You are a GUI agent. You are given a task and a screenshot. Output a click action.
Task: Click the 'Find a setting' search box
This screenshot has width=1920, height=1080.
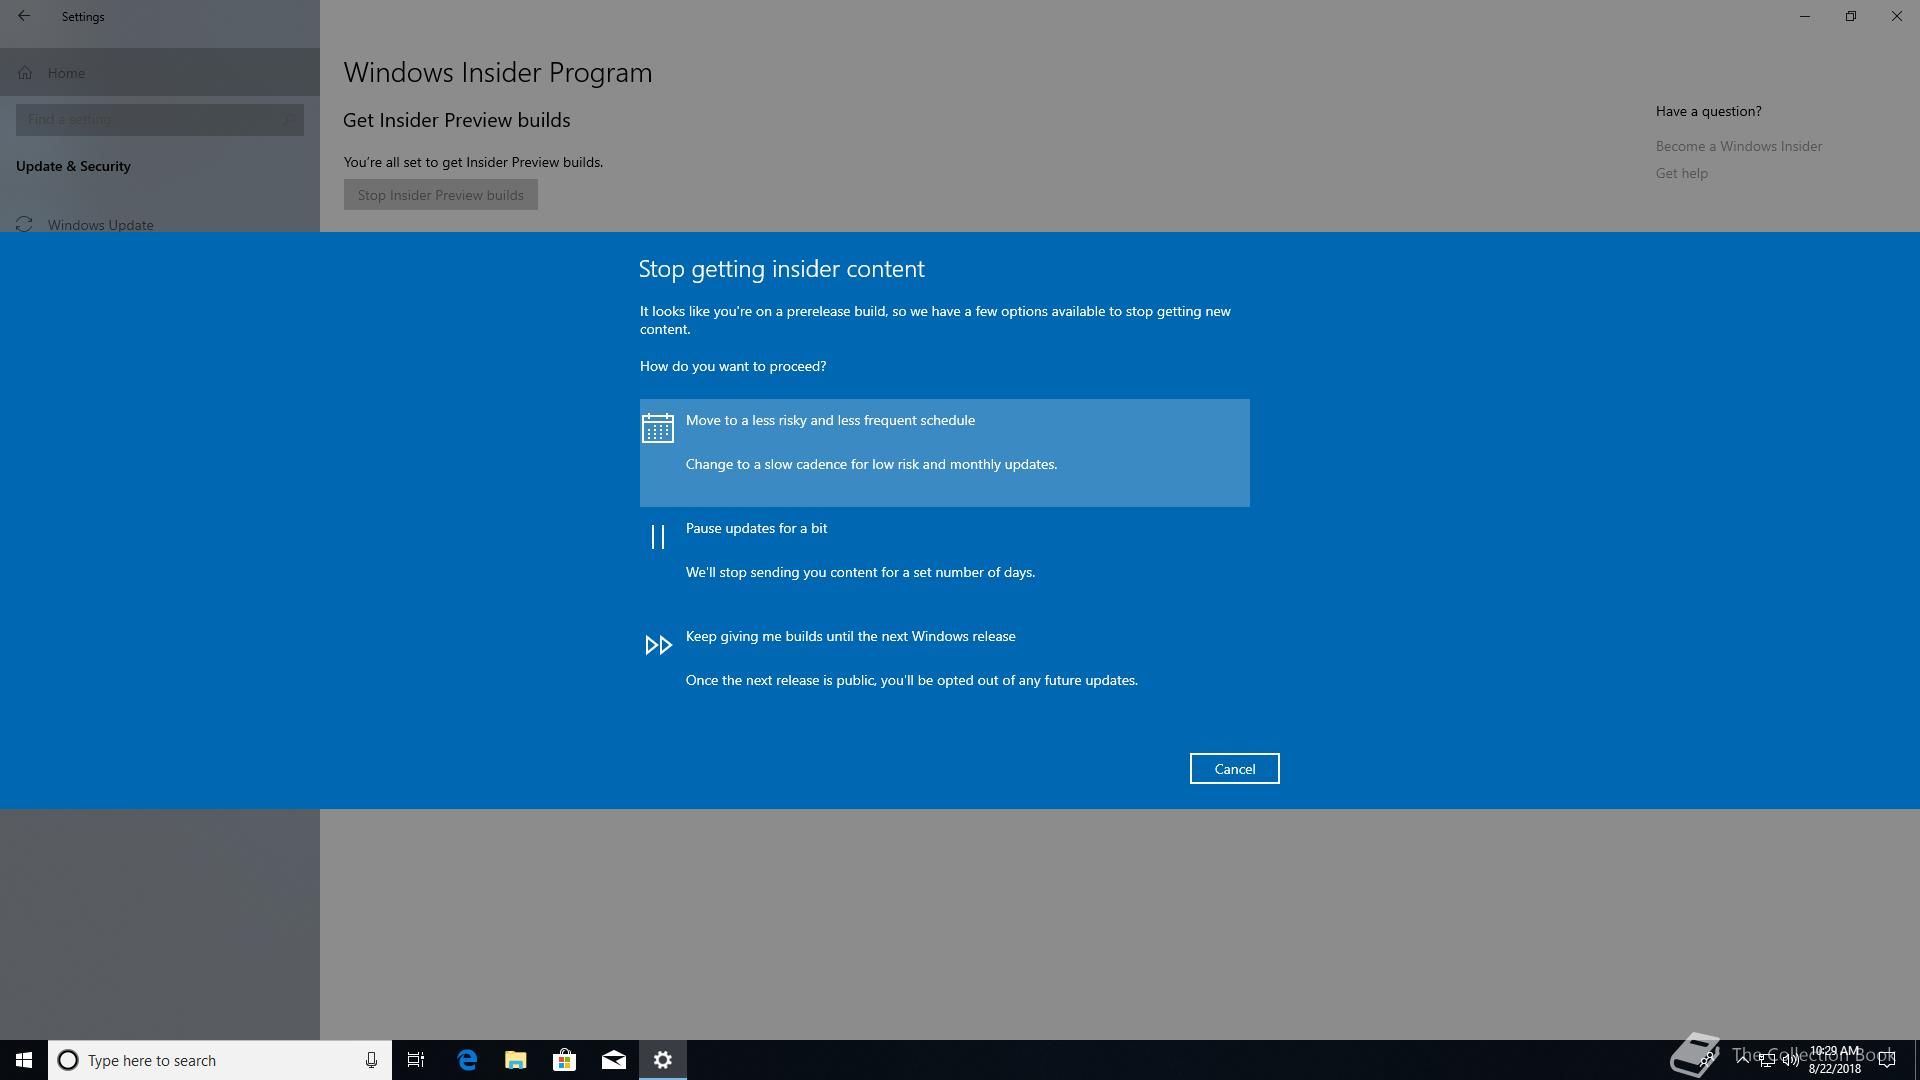(x=160, y=120)
